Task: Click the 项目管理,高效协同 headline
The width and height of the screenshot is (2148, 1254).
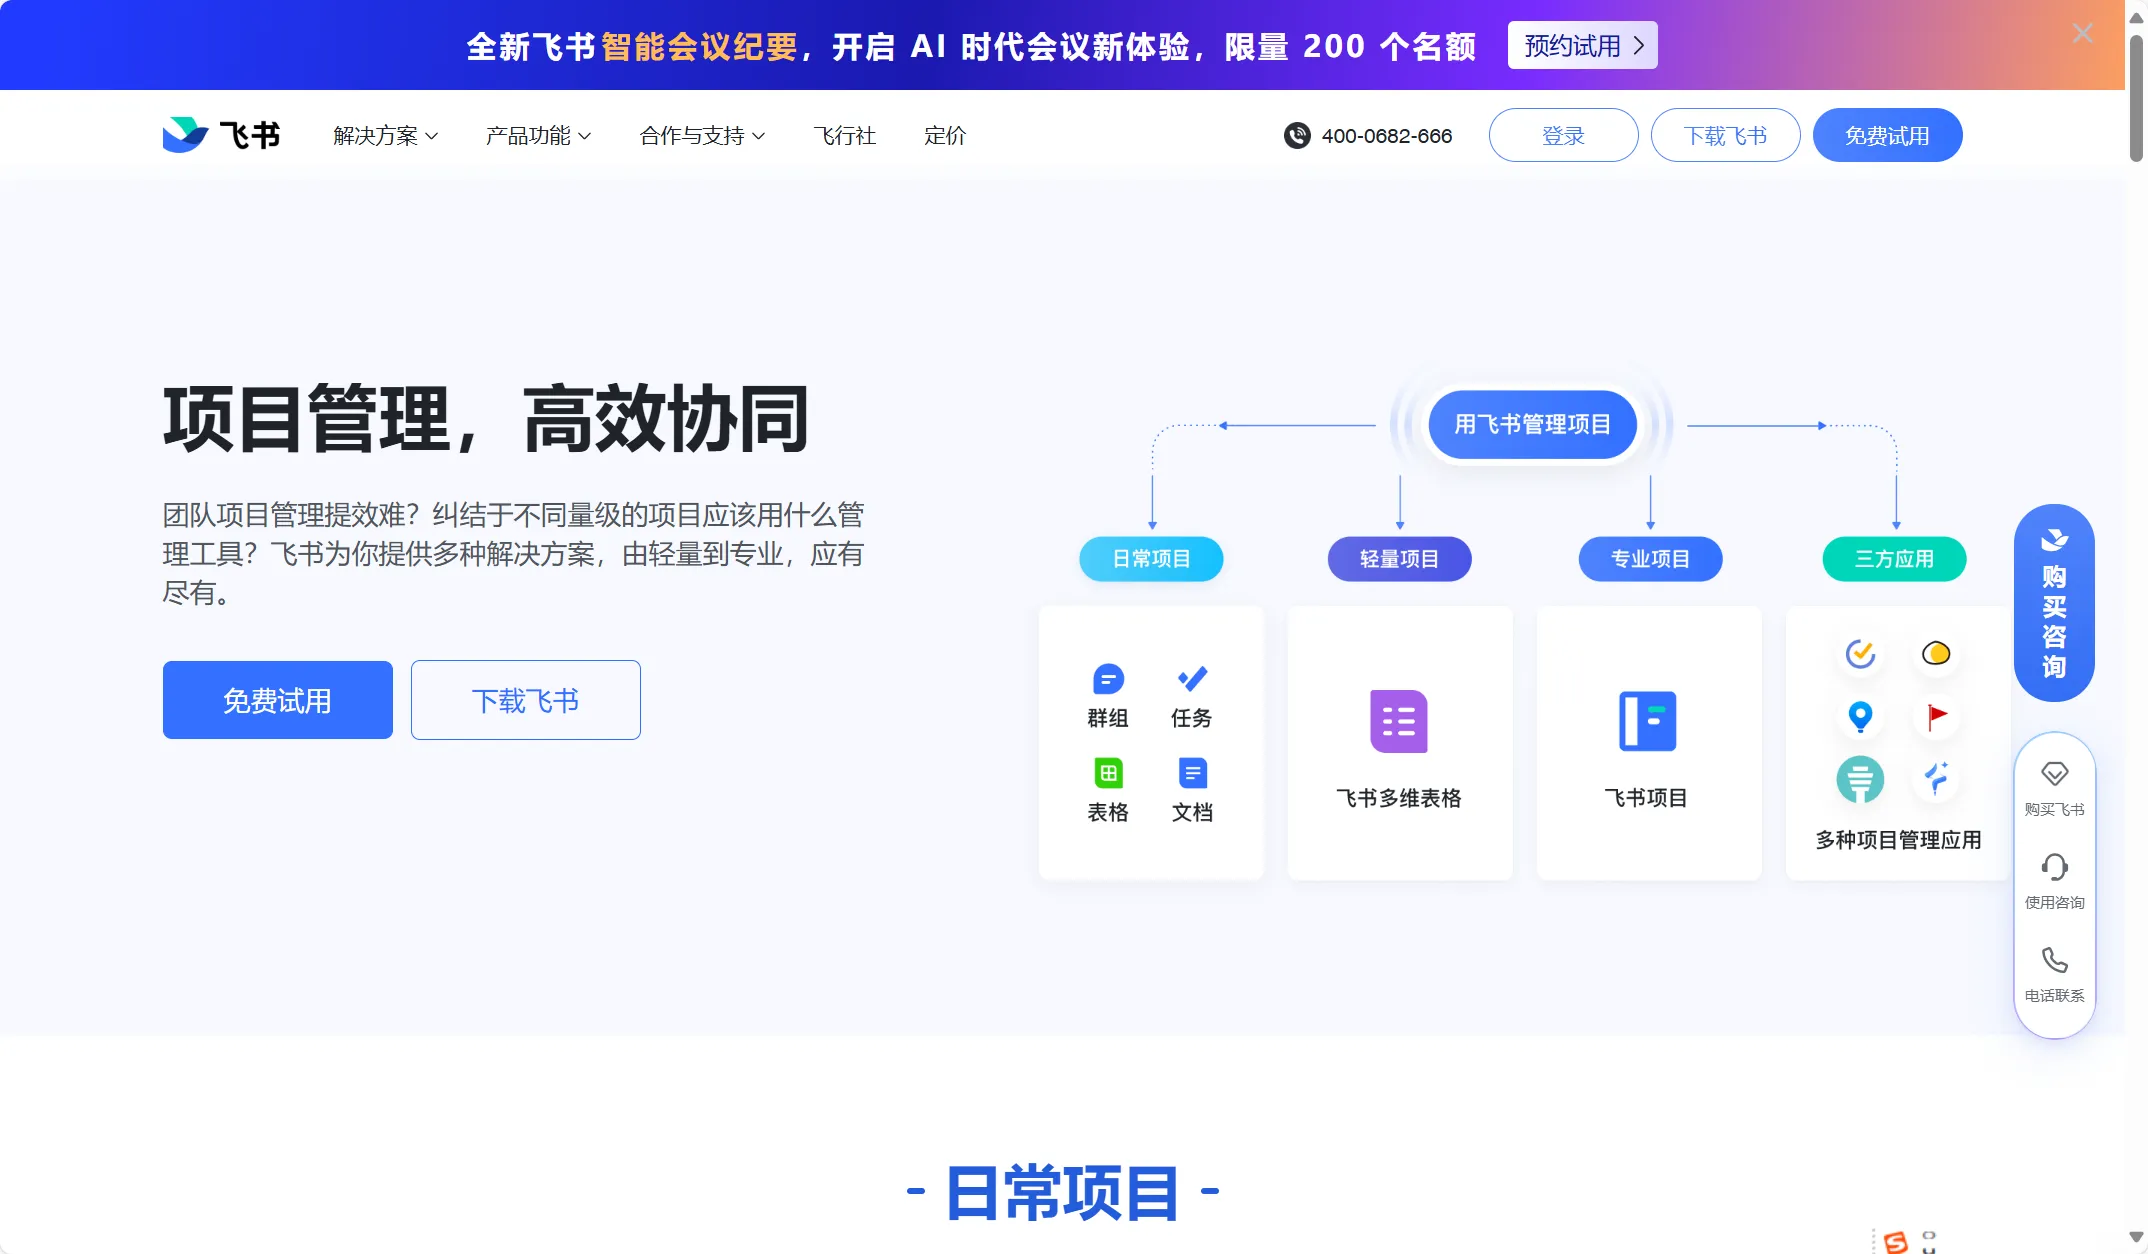Action: coord(487,419)
